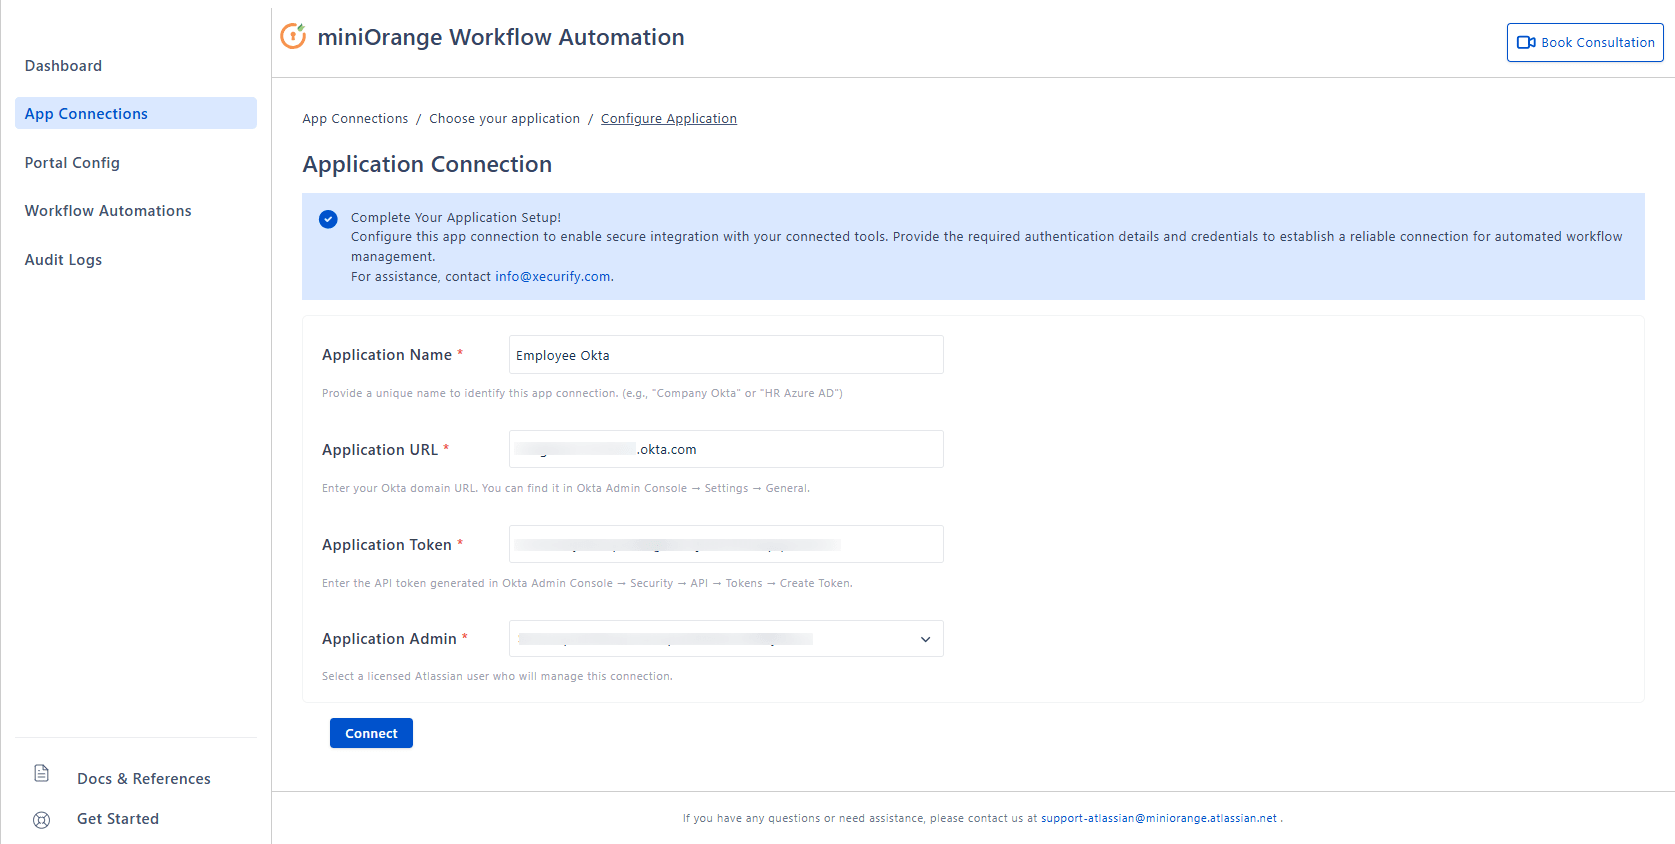Image resolution: width=1675 pixels, height=844 pixels.
Task: Open the Dashboard sidebar item
Action: [136, 66]
